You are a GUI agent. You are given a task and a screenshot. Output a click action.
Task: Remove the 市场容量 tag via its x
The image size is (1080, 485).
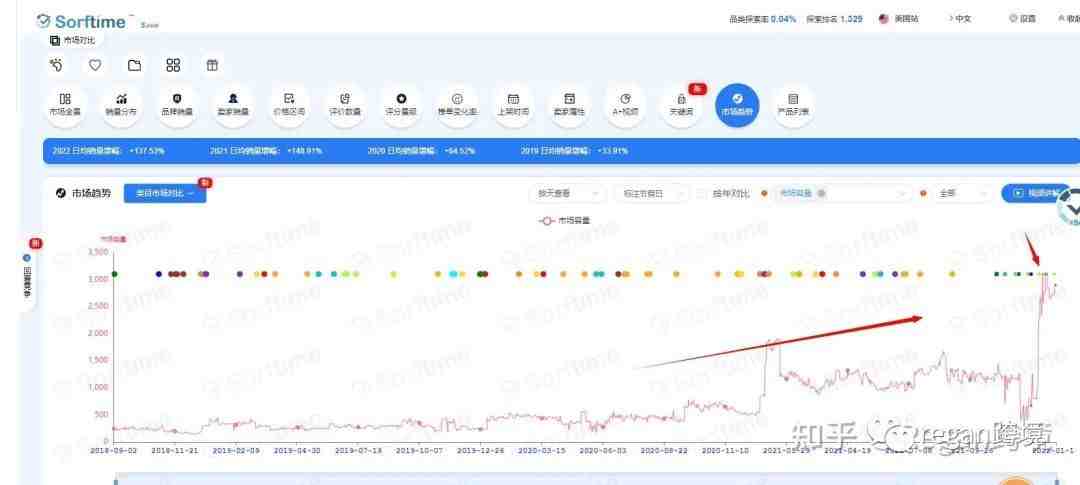pyautogui.click(x=821, y=194)
